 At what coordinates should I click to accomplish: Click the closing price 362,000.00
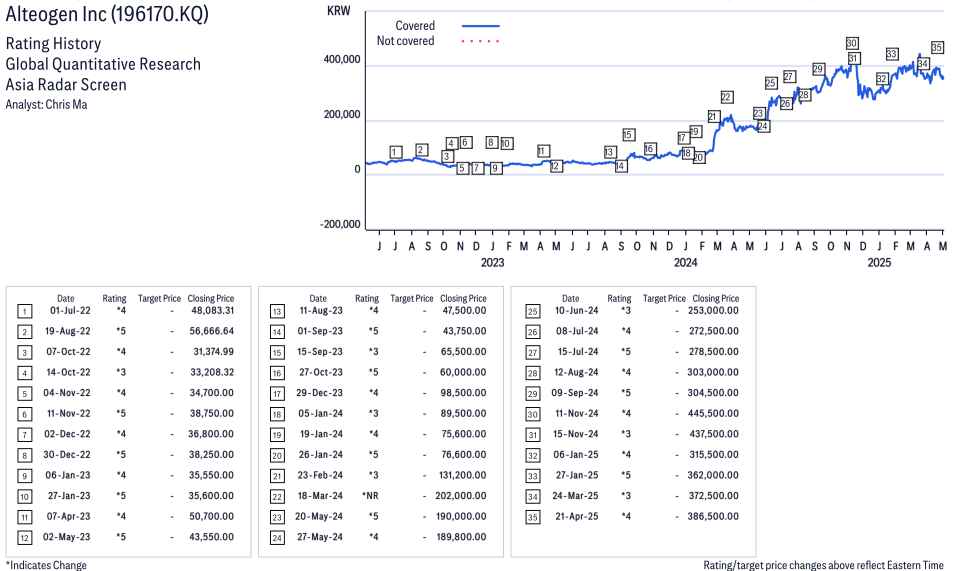click(x=713, y=475)
